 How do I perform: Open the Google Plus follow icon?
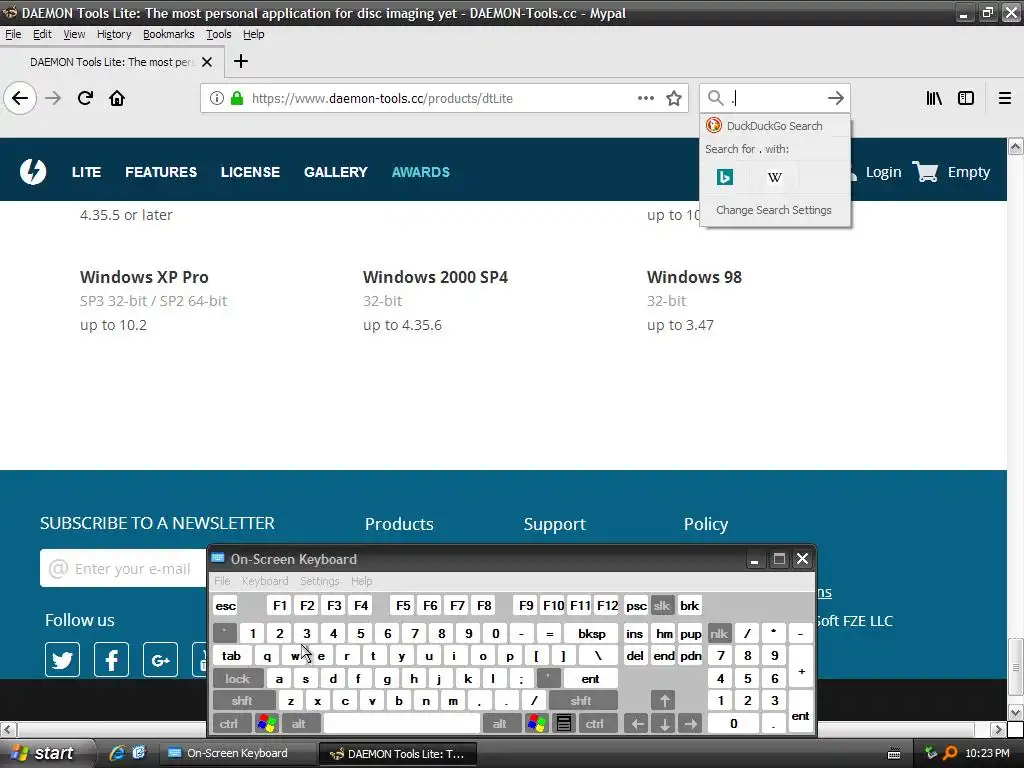[x=160, y=660]
